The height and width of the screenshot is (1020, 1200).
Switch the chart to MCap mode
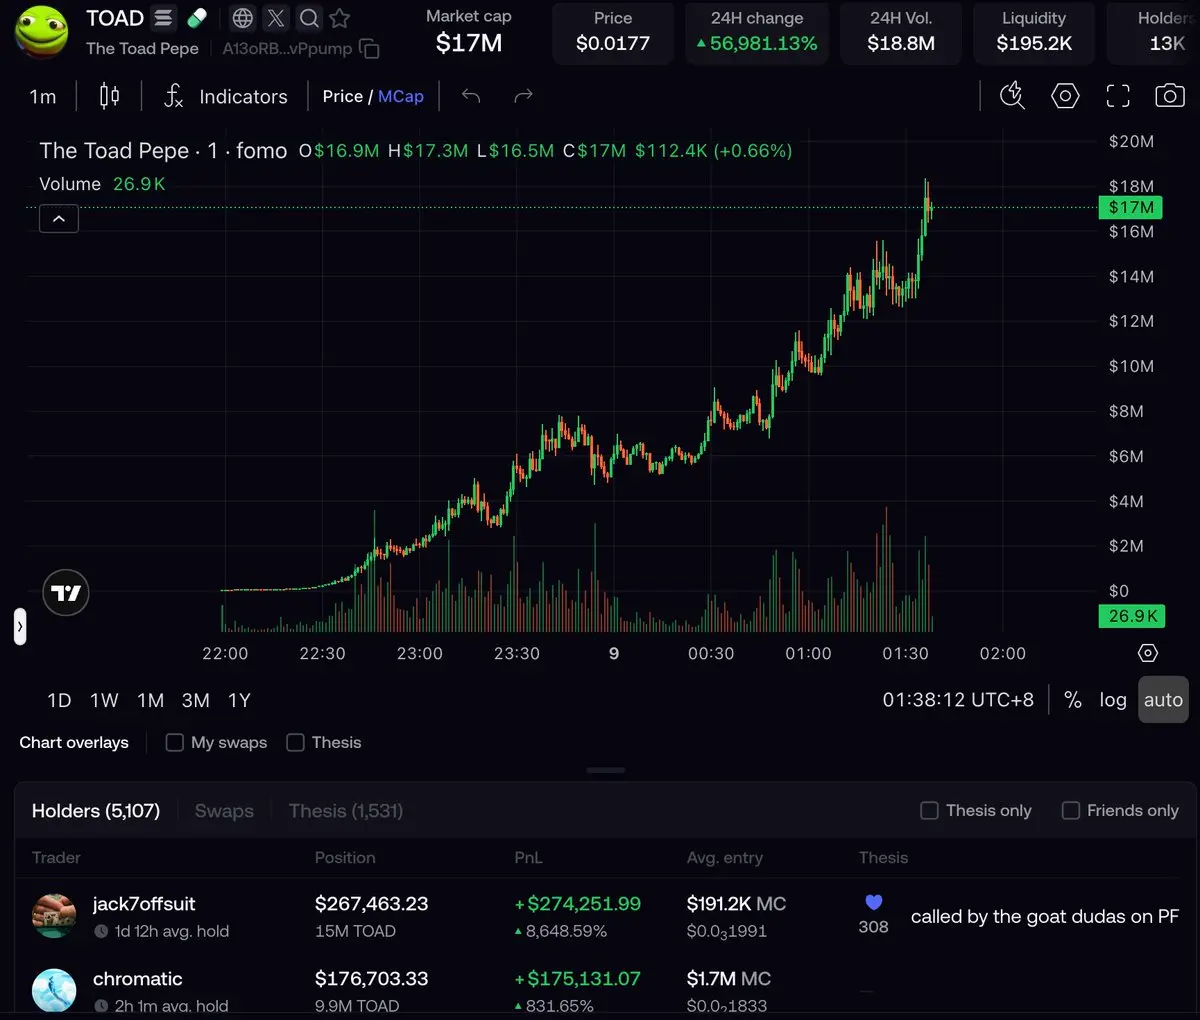[x=401, y=96]
